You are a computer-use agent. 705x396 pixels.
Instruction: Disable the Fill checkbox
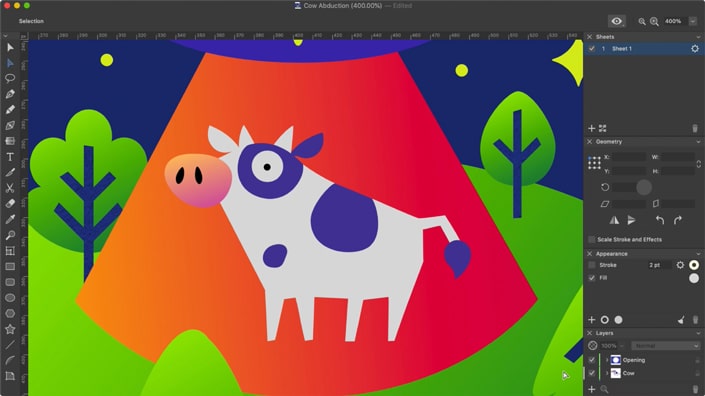coord(592,278)
